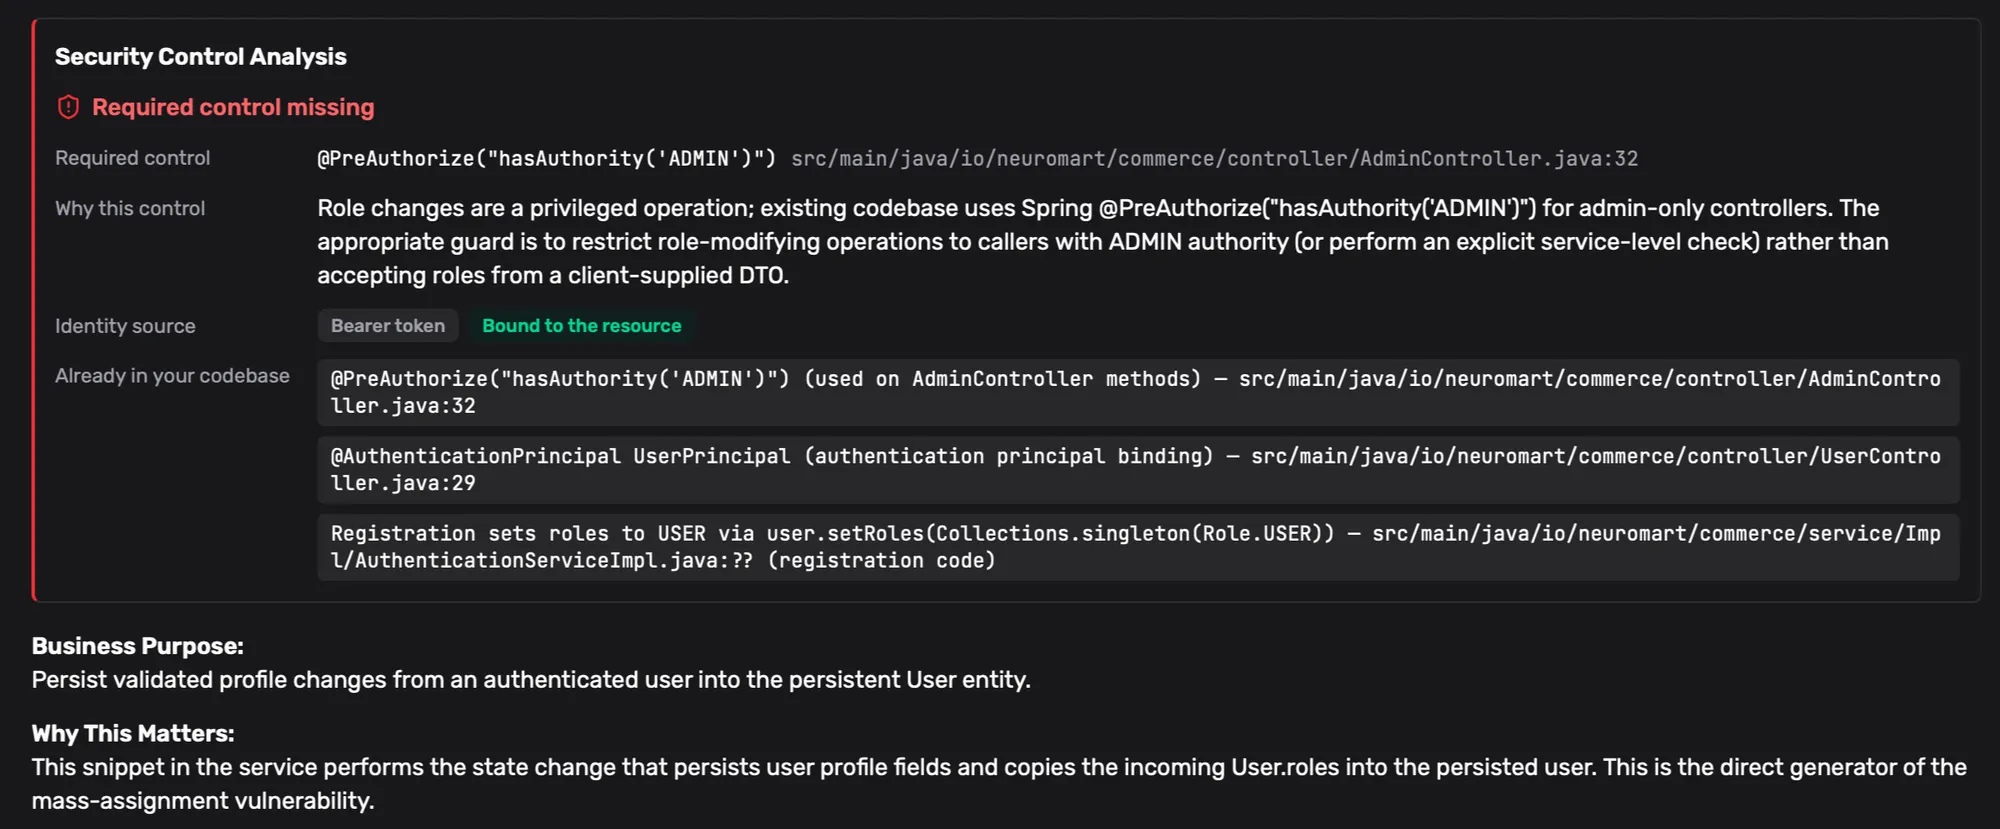Click the 'Identity source' label

click(125, 326)
